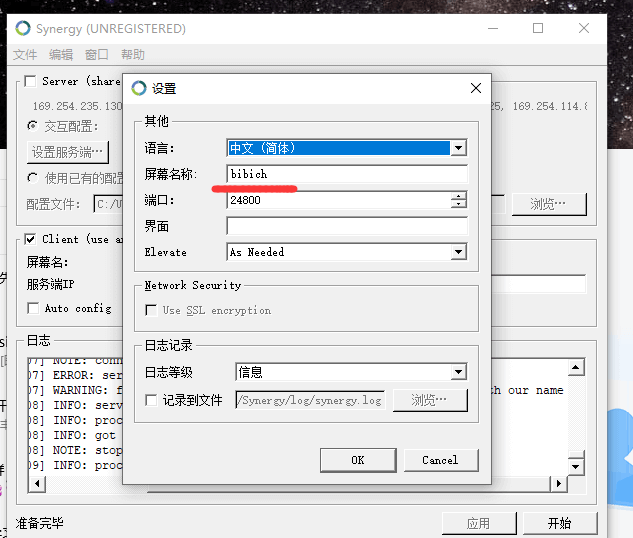Increase the port number with up arrow

[458, 196]
